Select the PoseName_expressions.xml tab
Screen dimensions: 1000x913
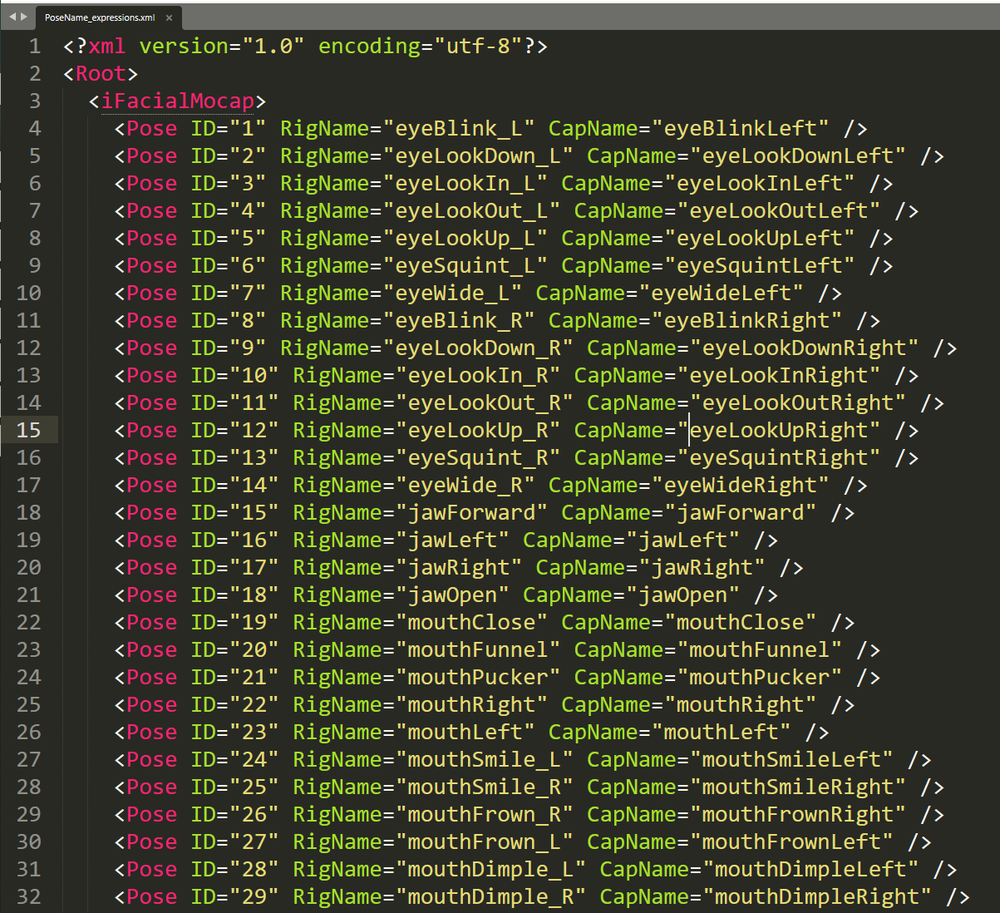coord(99,18)
